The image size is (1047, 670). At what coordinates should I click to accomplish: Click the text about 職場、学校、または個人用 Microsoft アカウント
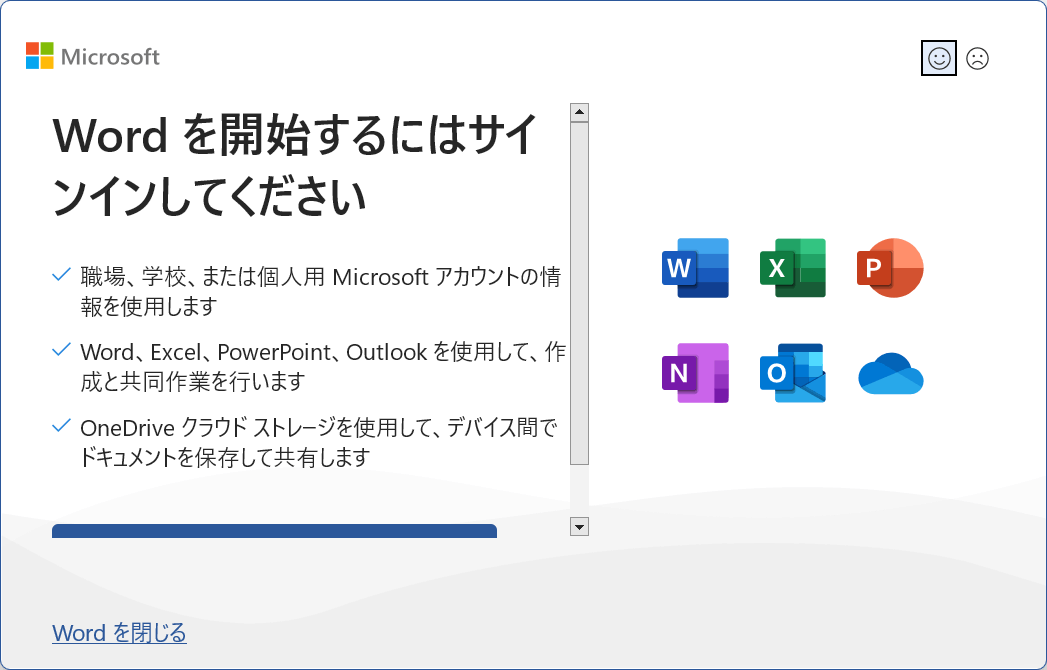pyautogui.click(x=321, y=291)
